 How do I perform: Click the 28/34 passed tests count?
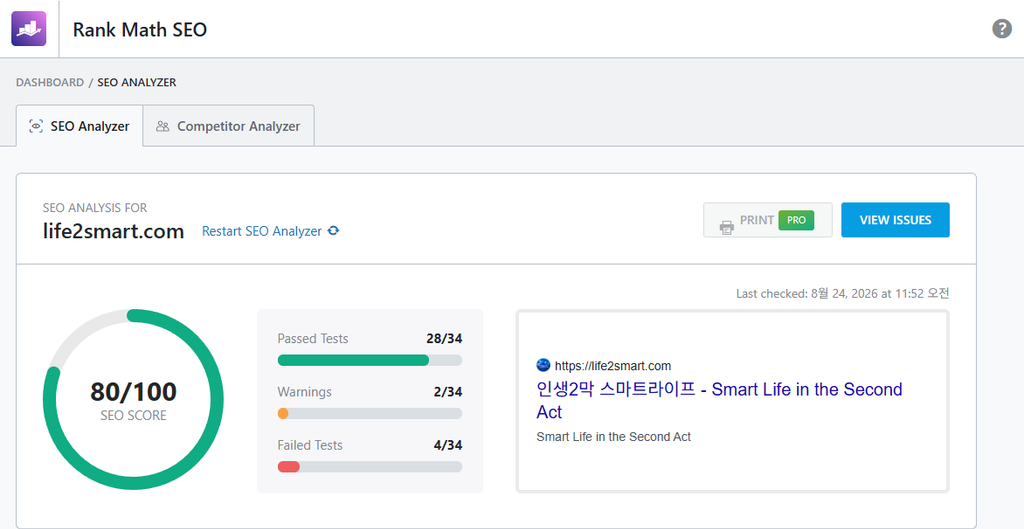pyautogui.click(x=444, y=338)
